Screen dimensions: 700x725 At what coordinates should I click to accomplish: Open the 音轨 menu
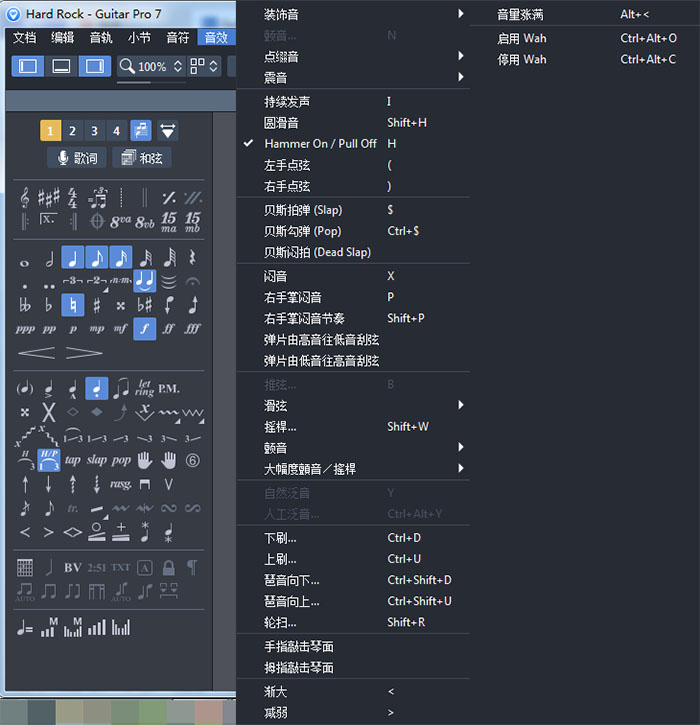101,37
